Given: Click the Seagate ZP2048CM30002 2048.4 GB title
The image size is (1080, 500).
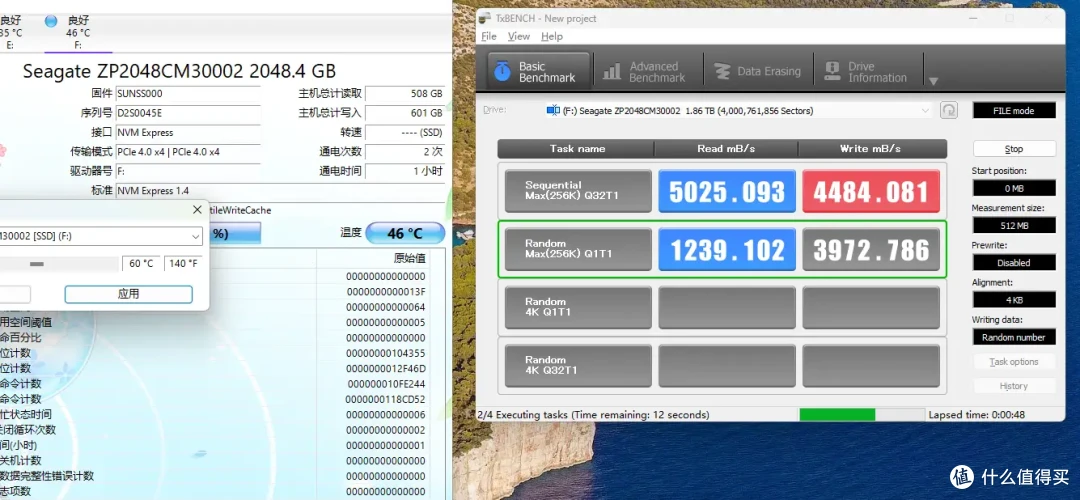Looking at the screenshot, I should coord(179,71).
